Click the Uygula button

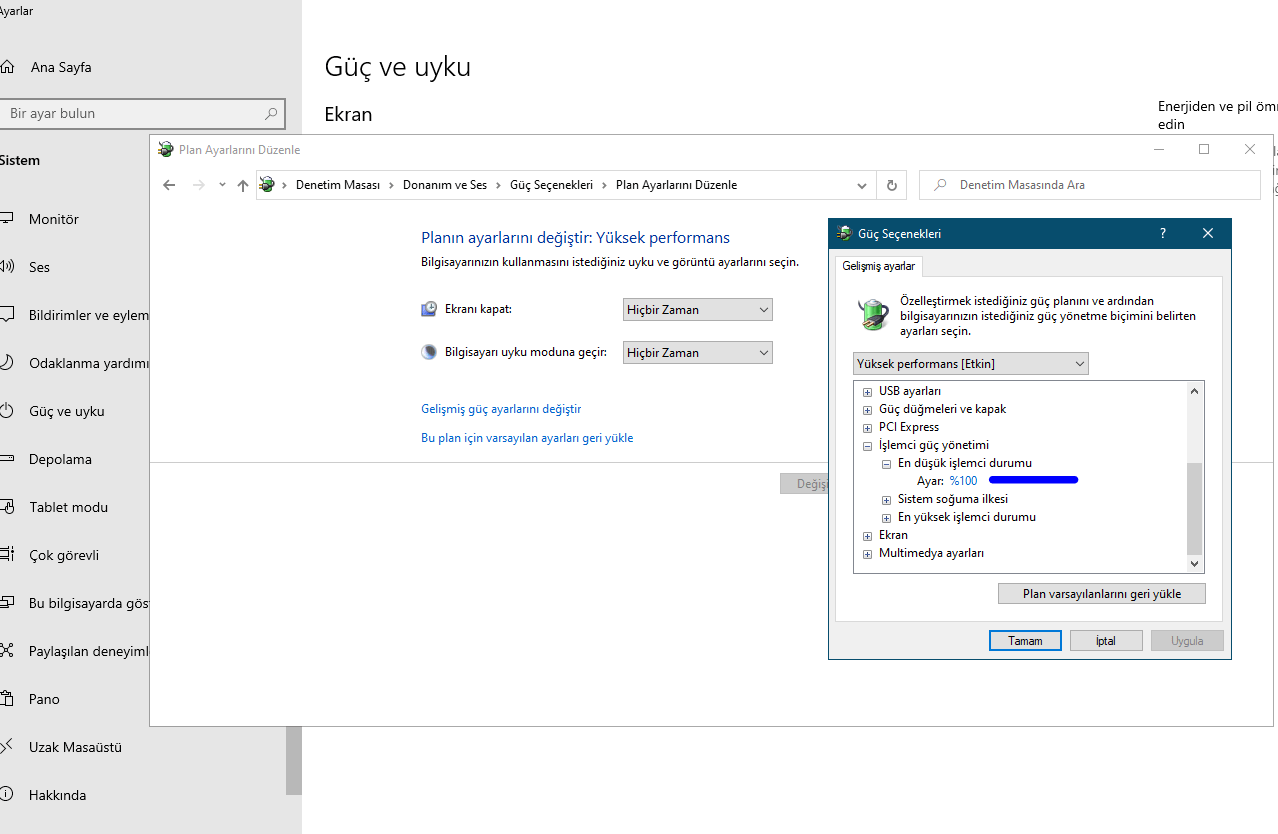coord(1187,641)
